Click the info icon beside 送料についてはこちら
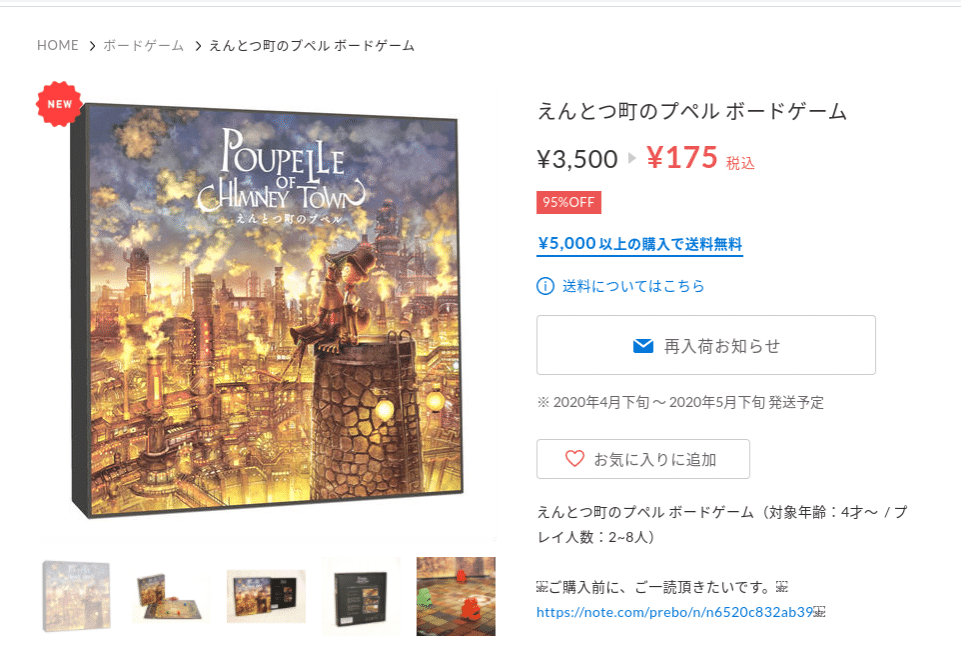This screenshot has height=645, width=961. tap(545, 286)
